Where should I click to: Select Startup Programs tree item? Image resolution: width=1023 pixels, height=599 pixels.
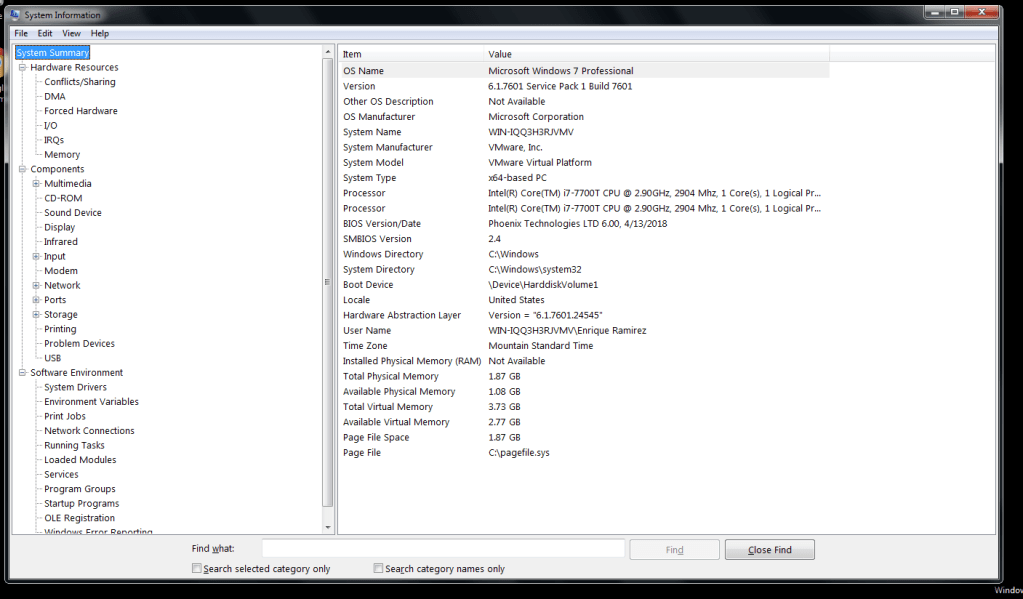tap(82, 504)
